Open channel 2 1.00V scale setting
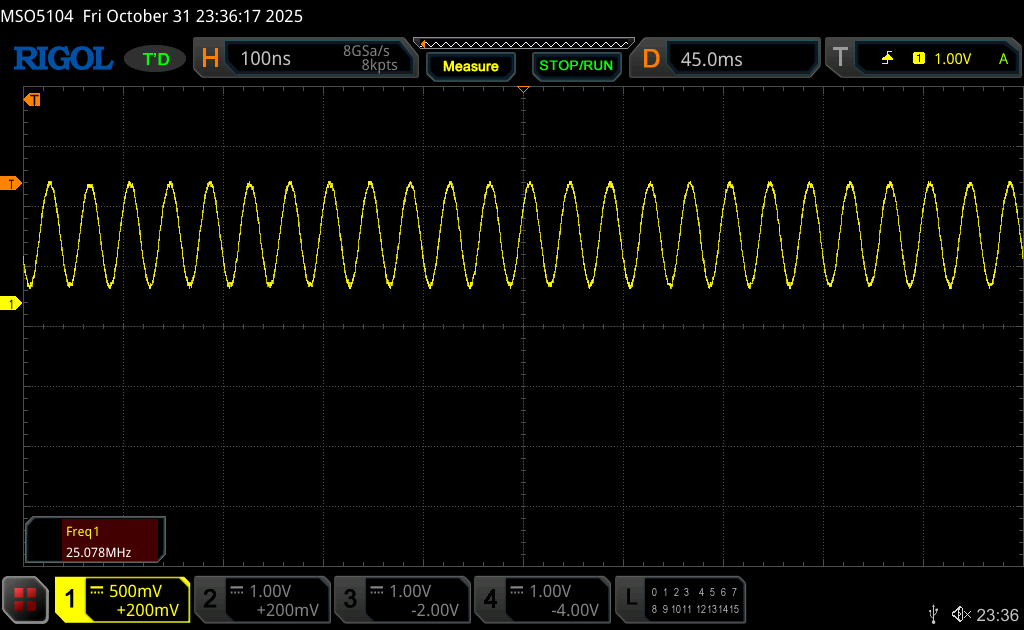Viewport: 1024px width, 630px height. (x=270, y=591)
